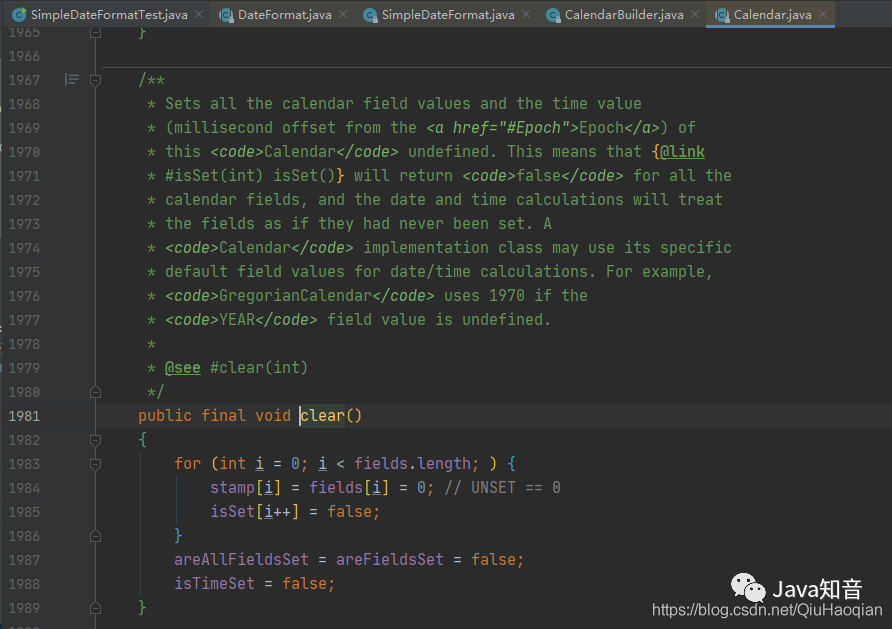Image resolution: width=892 pixels, height=629 pixels.
Task: Close the SimpleDateFormatTest.java tab
Action: [x=199, y=14]
